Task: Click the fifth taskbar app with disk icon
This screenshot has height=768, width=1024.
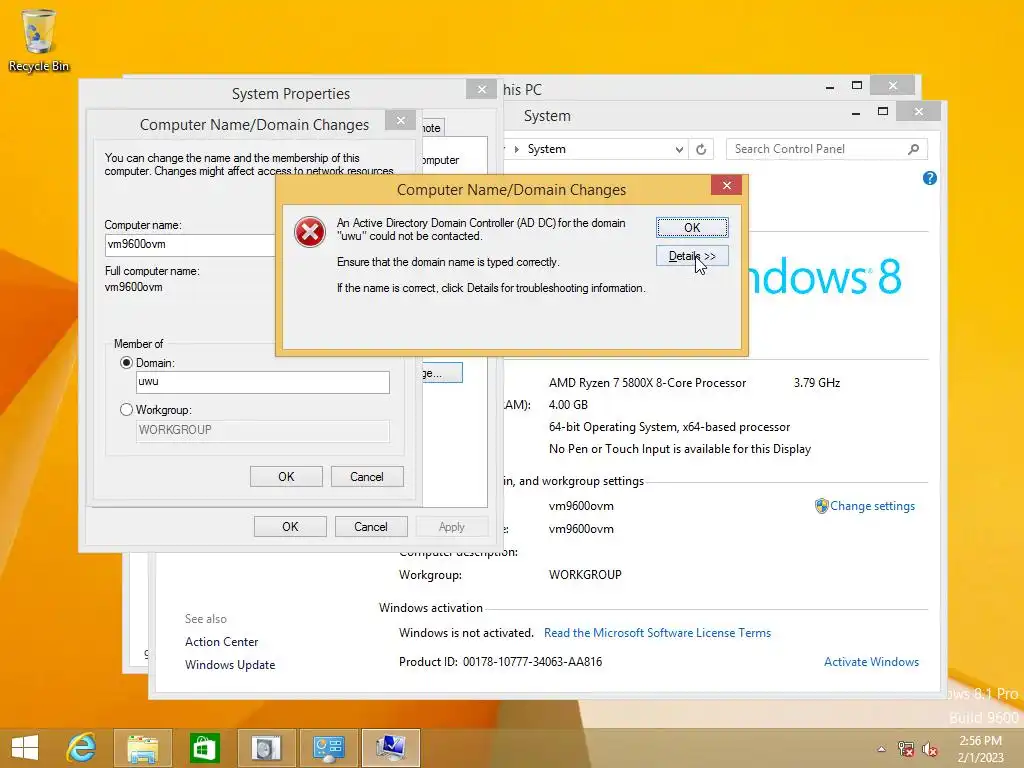Action: [x=266, y=748]
